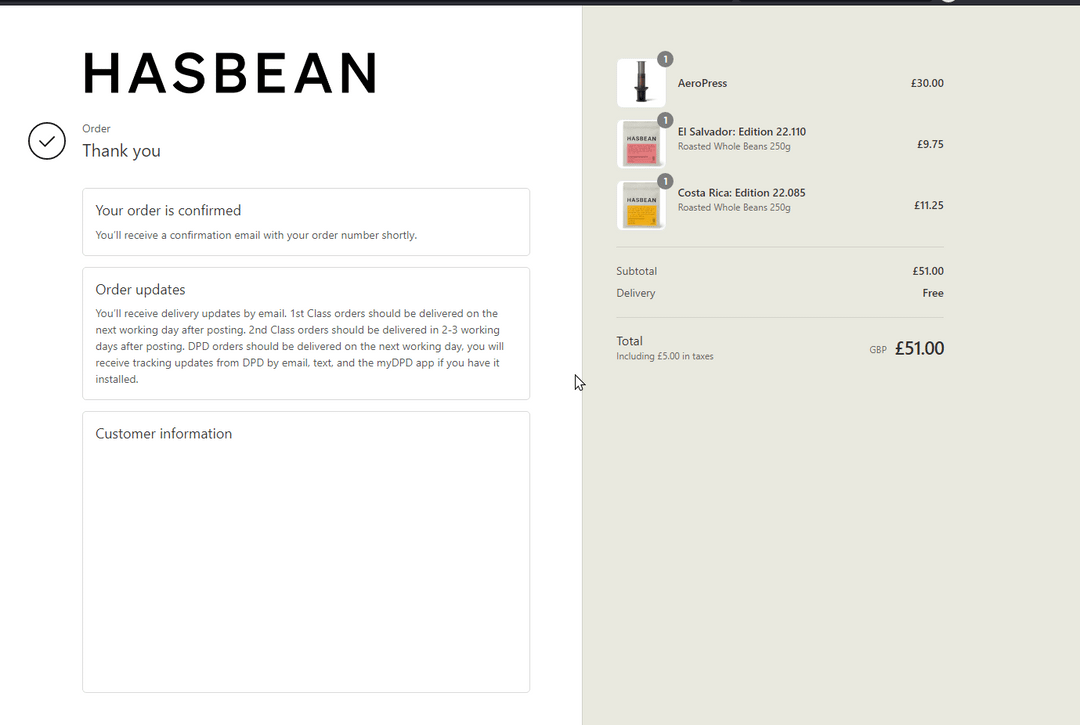Click the large £51.00 total amount
Screen dimensions: 1080x725
click(x=919, y=349)
